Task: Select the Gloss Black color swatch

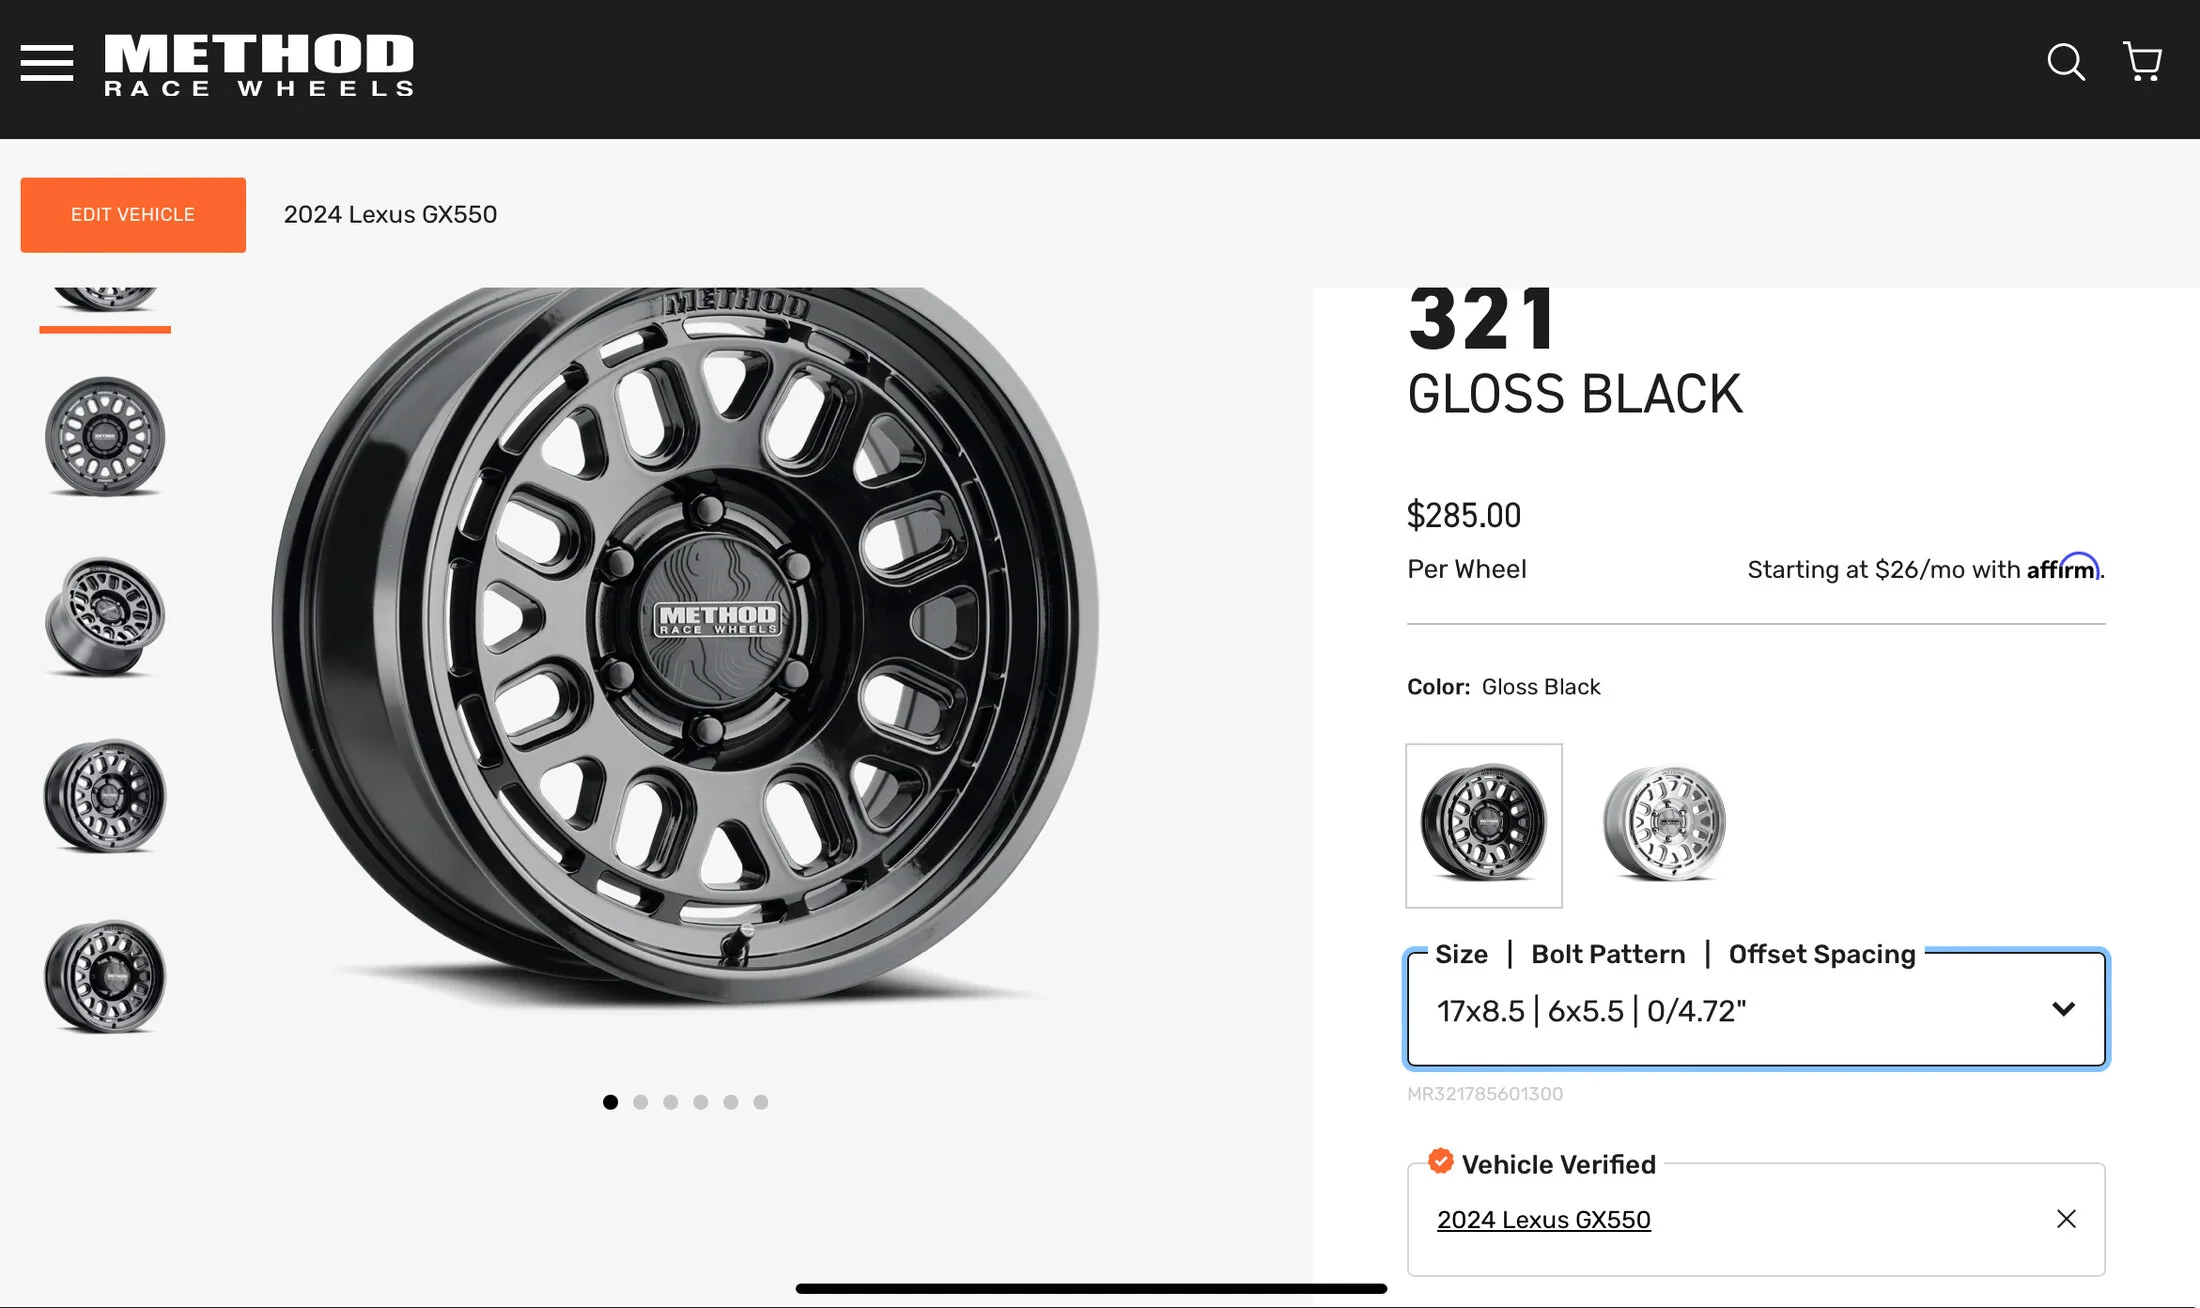Action: tap(1484, 825)
